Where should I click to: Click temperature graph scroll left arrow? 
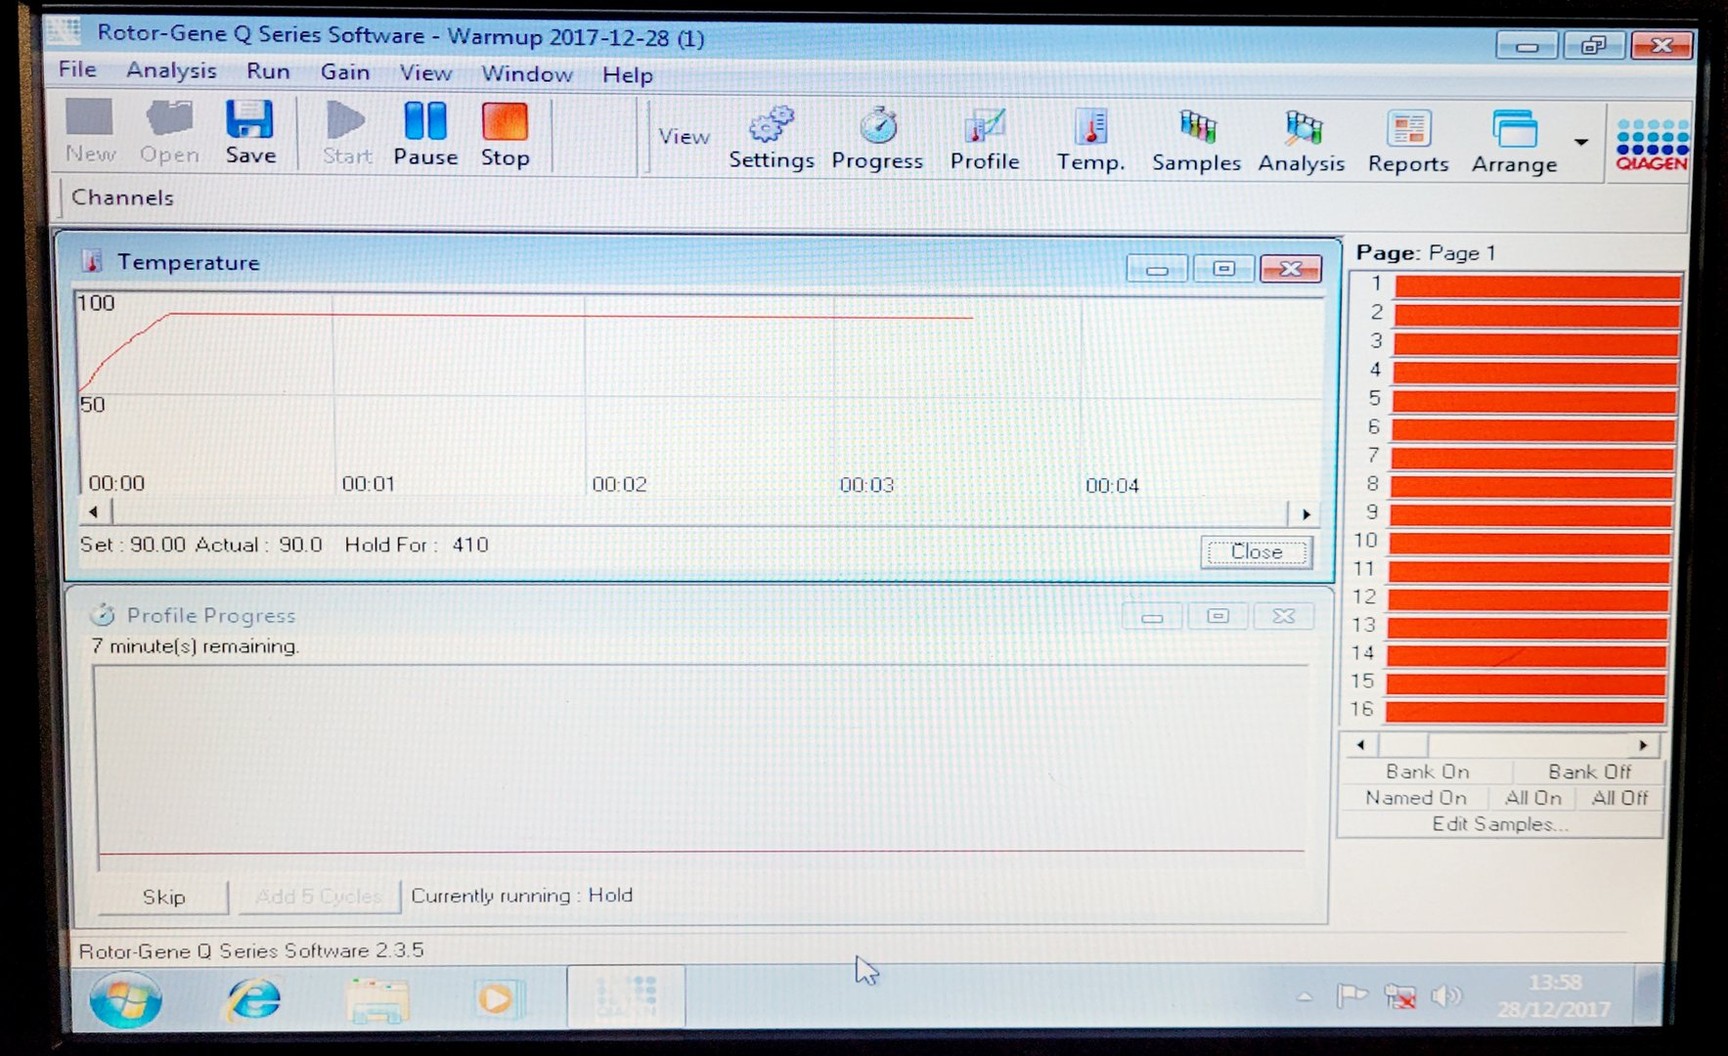[94, 512]
